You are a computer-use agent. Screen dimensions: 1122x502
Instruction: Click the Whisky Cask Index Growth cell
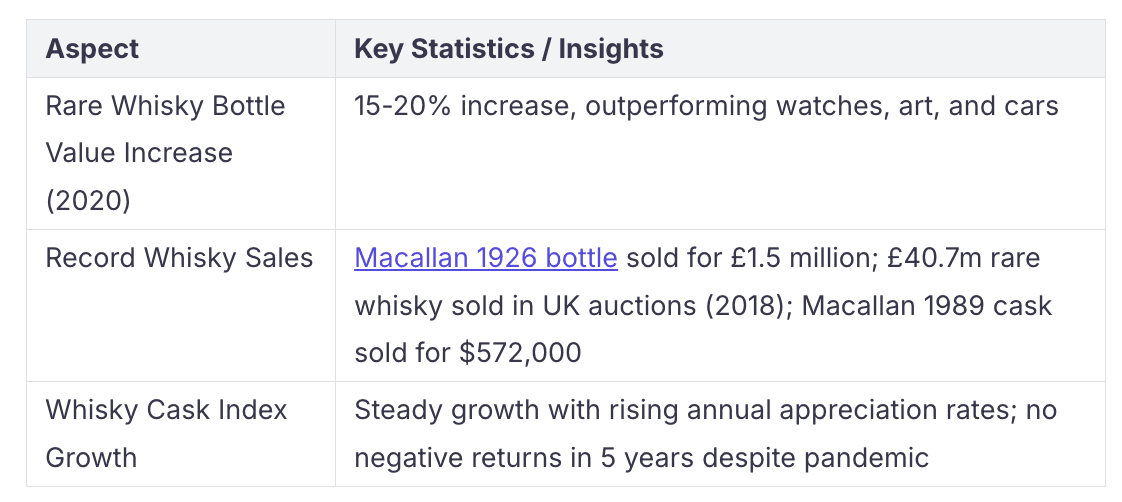[x=181, y=434]
